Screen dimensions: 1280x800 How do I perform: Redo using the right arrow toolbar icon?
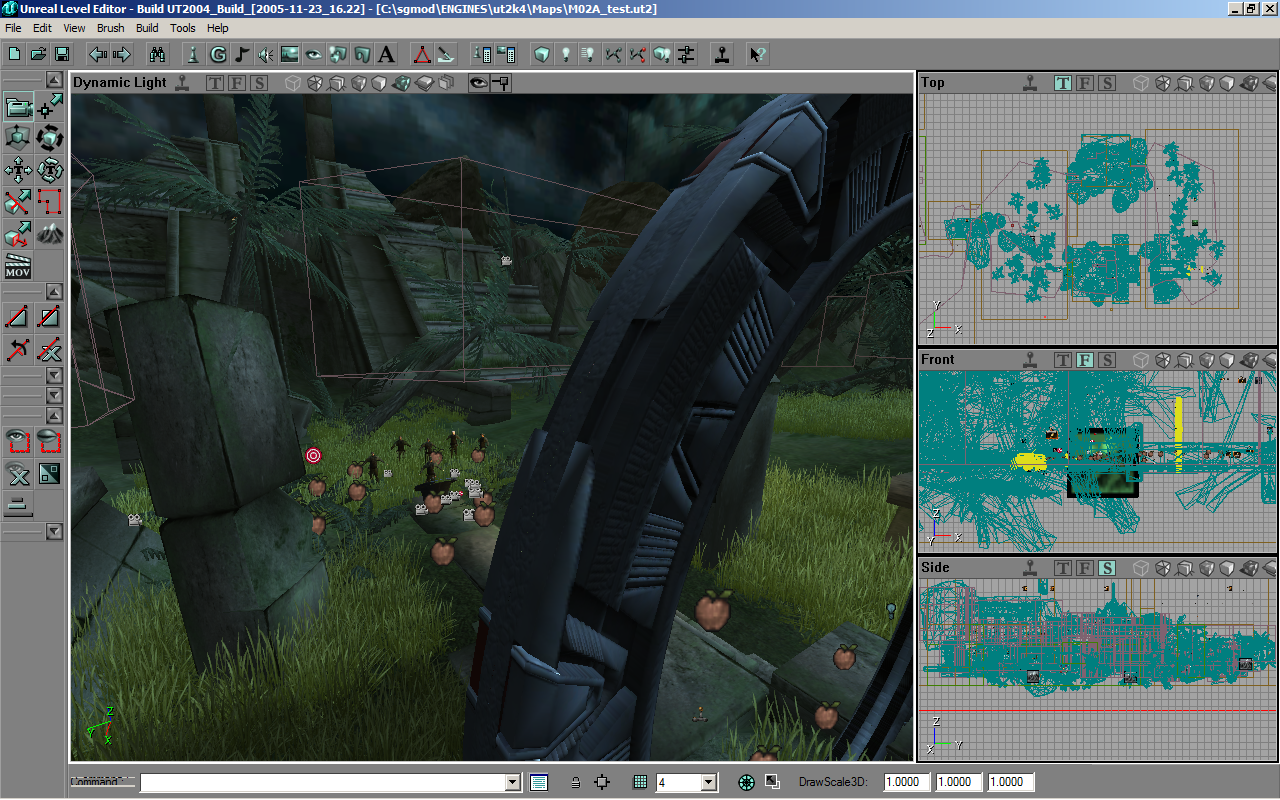[x=122, y=54]
